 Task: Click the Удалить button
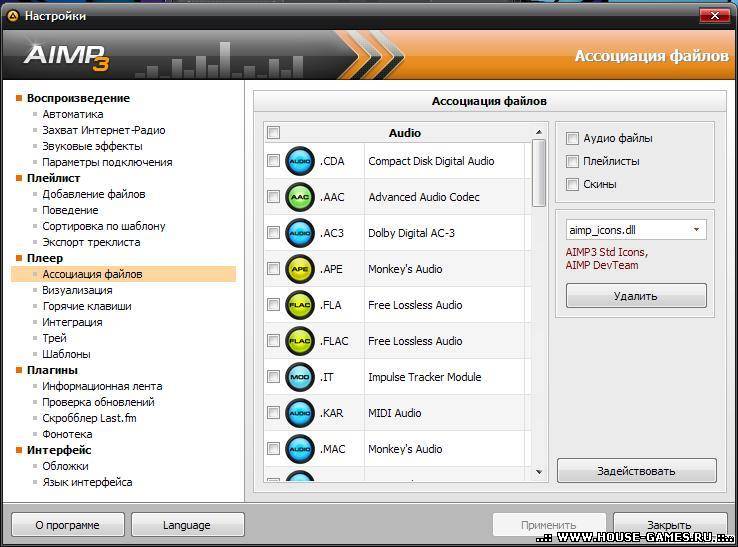point(636,296)
